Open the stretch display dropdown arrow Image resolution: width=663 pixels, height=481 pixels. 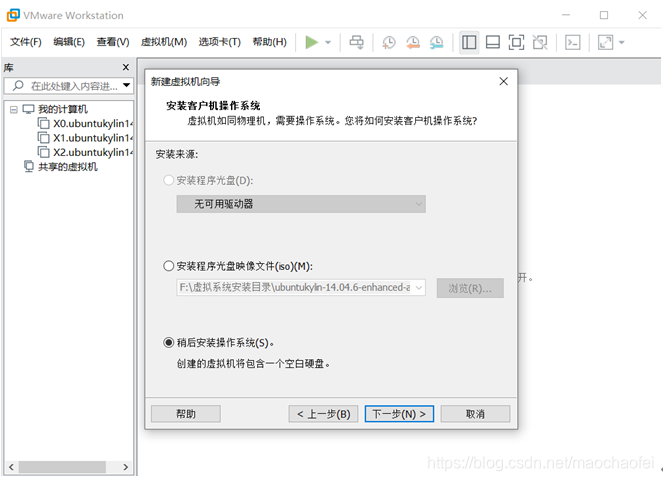click(x=622, y=42)
